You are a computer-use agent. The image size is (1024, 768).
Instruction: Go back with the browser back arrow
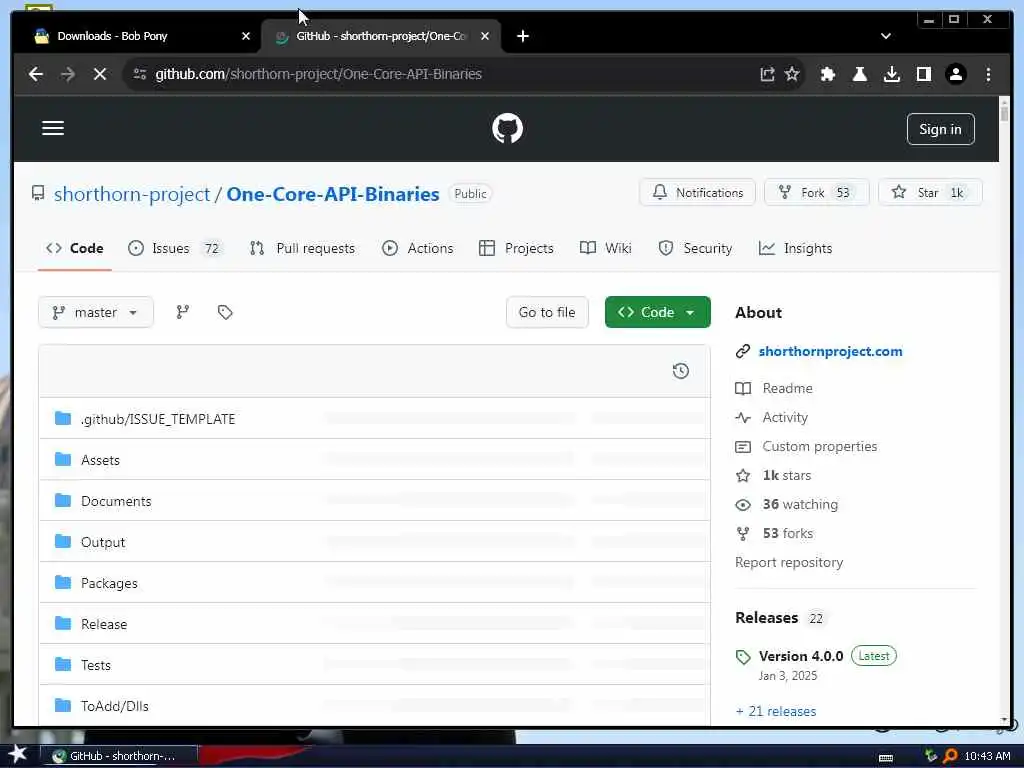pos(36,74)
